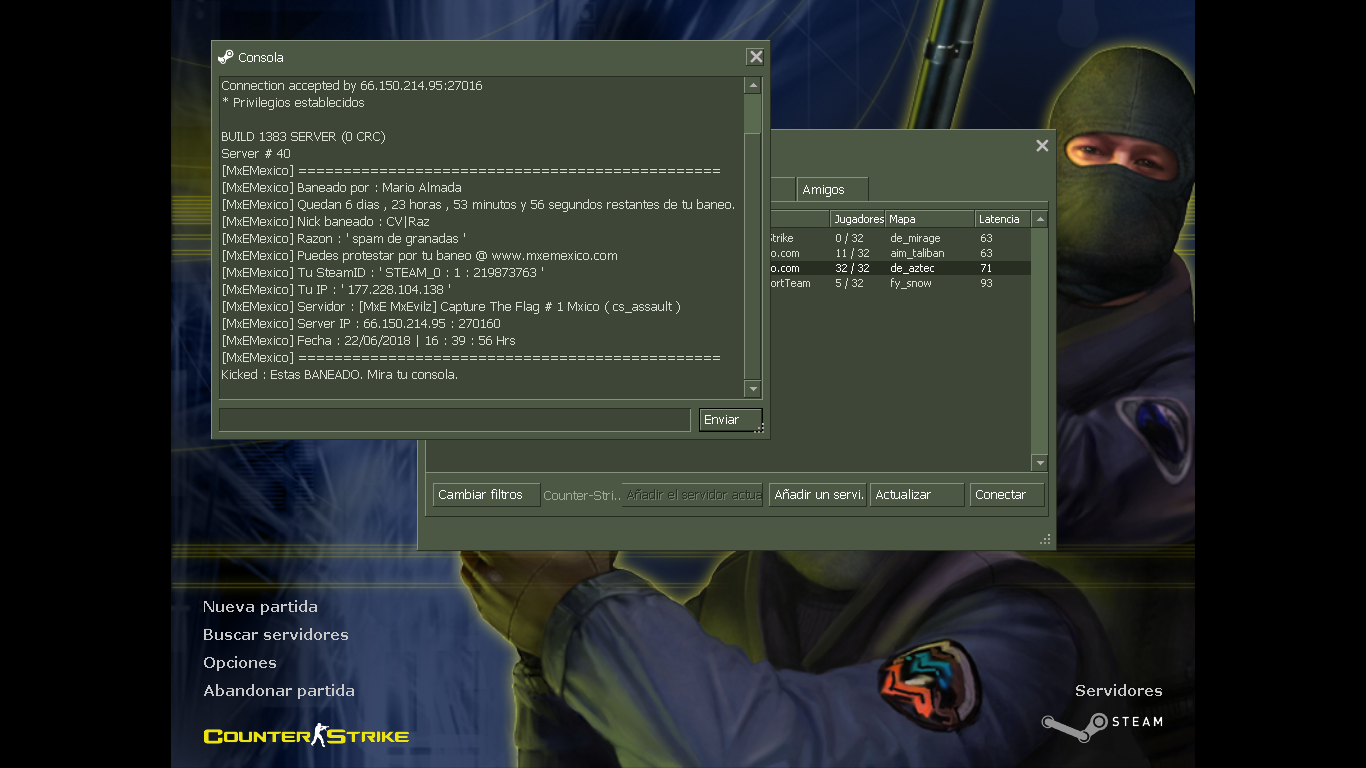
Task: Close the Consola window
Action: pyautogui.click(x=756, y=57)
